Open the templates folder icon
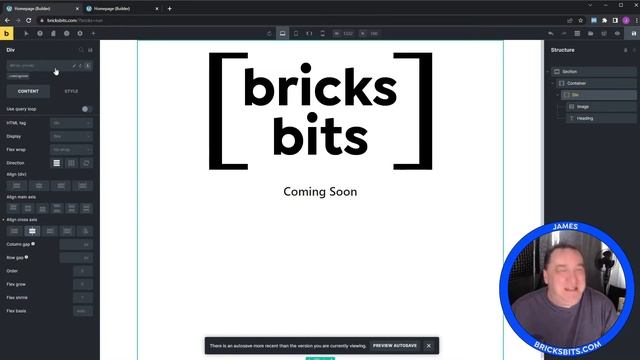This screenshot has width=640, height=360. pyautogui.click(x=591, y=33)
